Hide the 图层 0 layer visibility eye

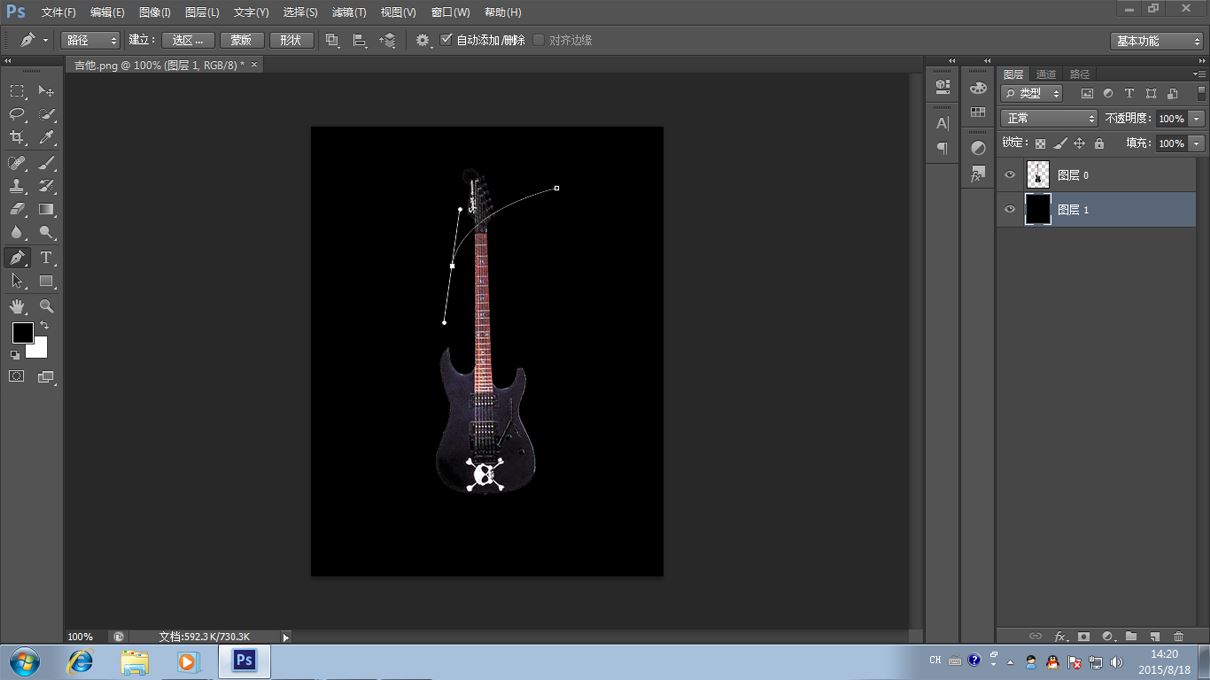1010,175
